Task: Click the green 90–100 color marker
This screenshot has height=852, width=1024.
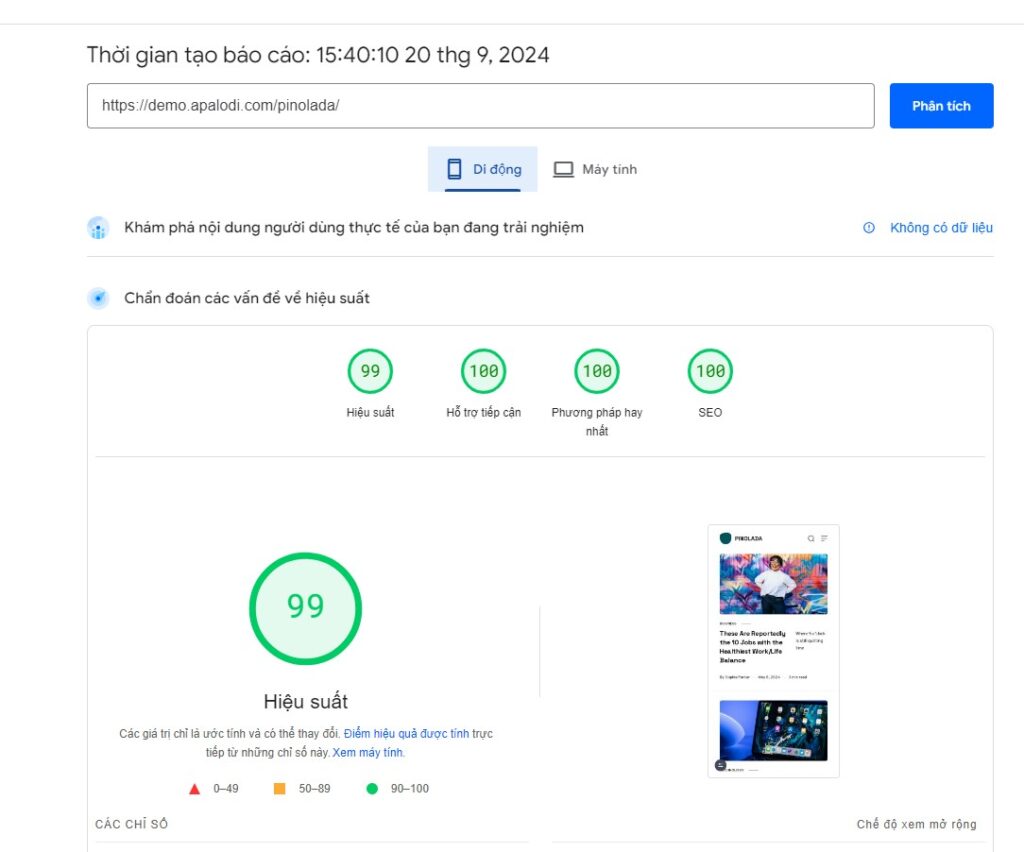Action: tap(370, 788)
